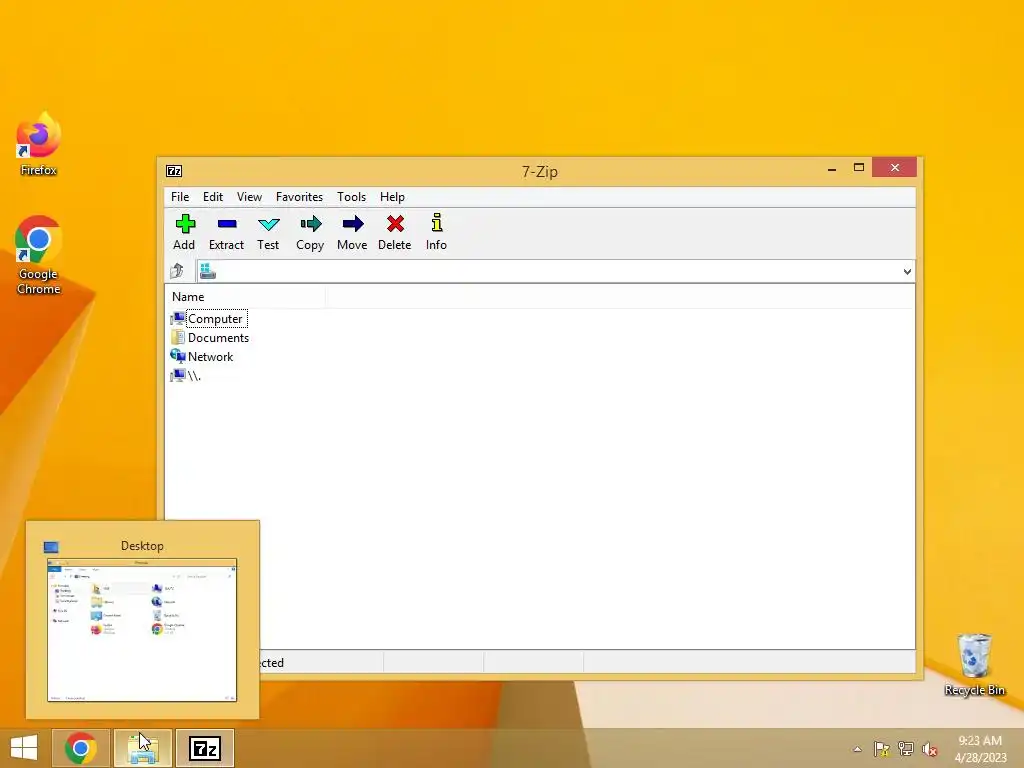Click the Extract toolbar button
This screenshot has width=1024, height=768.
click(226, 232)
